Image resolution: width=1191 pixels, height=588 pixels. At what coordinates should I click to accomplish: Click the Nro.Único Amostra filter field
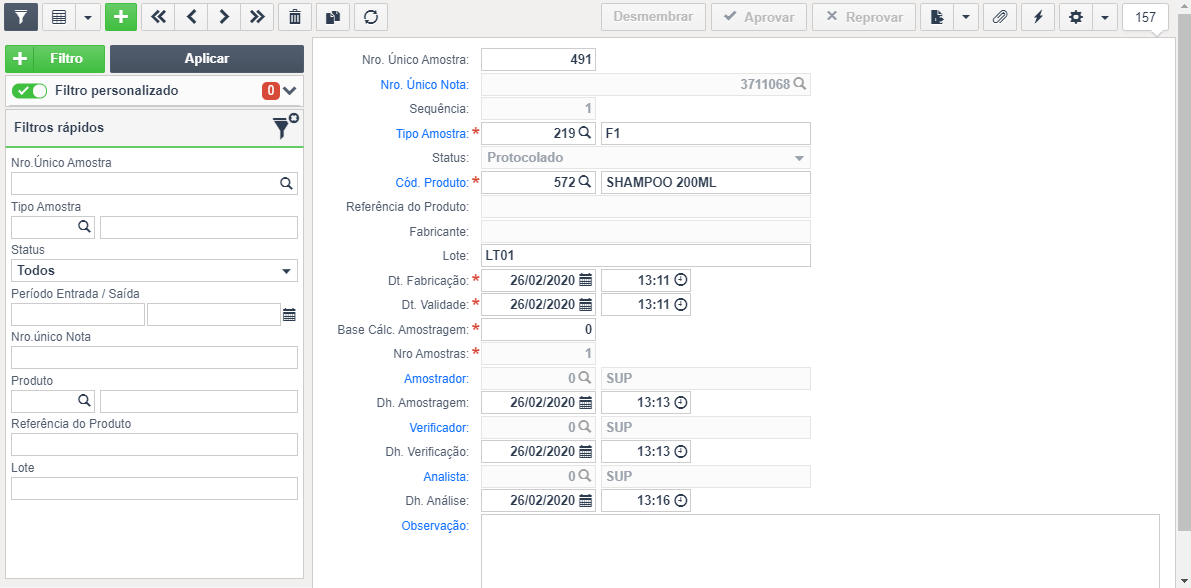tap(155, 183)
